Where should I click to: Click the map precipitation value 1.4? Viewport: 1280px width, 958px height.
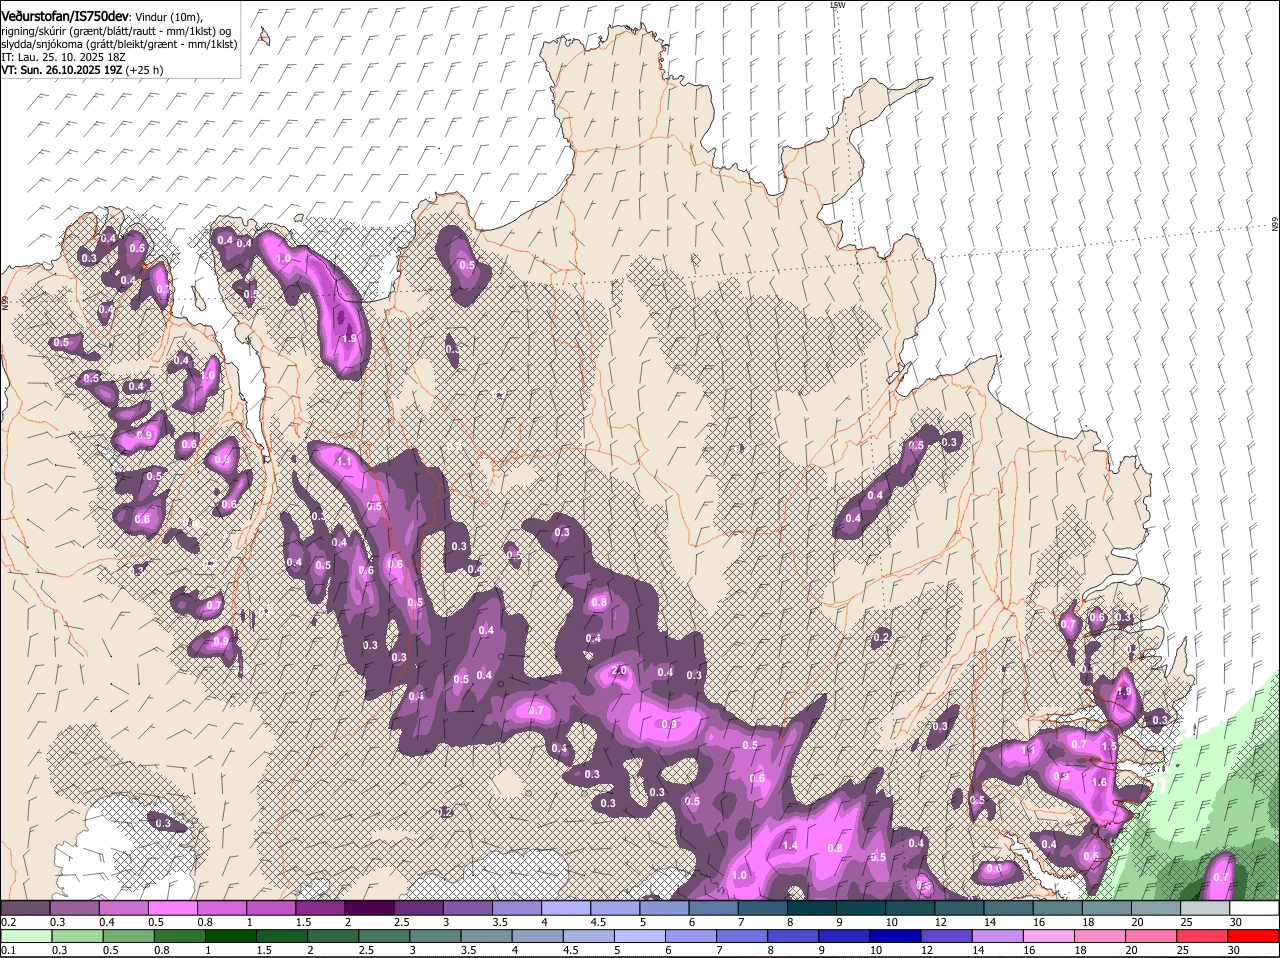(x=790, y=846)
